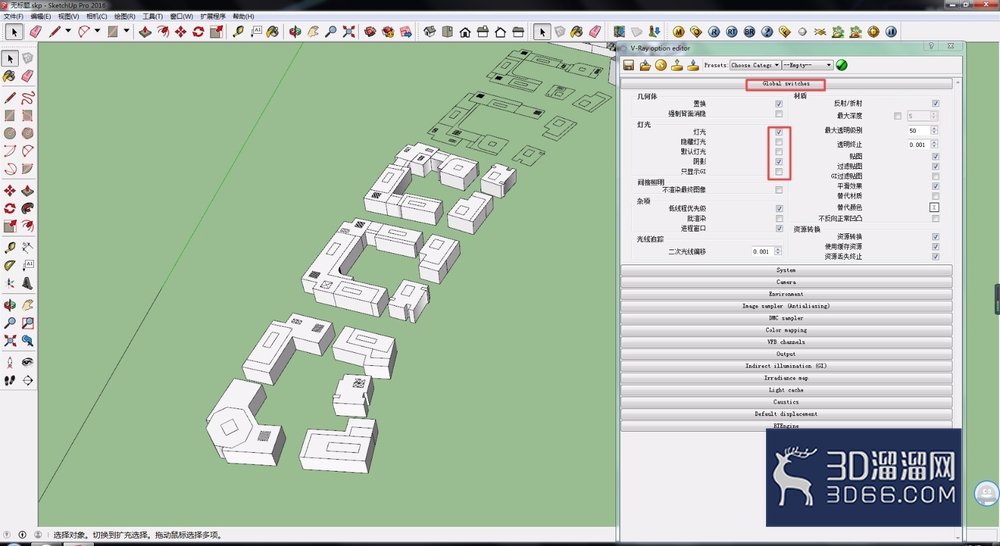Open the 3D Warehouse icon
Viewport: 1000px width, 546px height.
(371, 31)
